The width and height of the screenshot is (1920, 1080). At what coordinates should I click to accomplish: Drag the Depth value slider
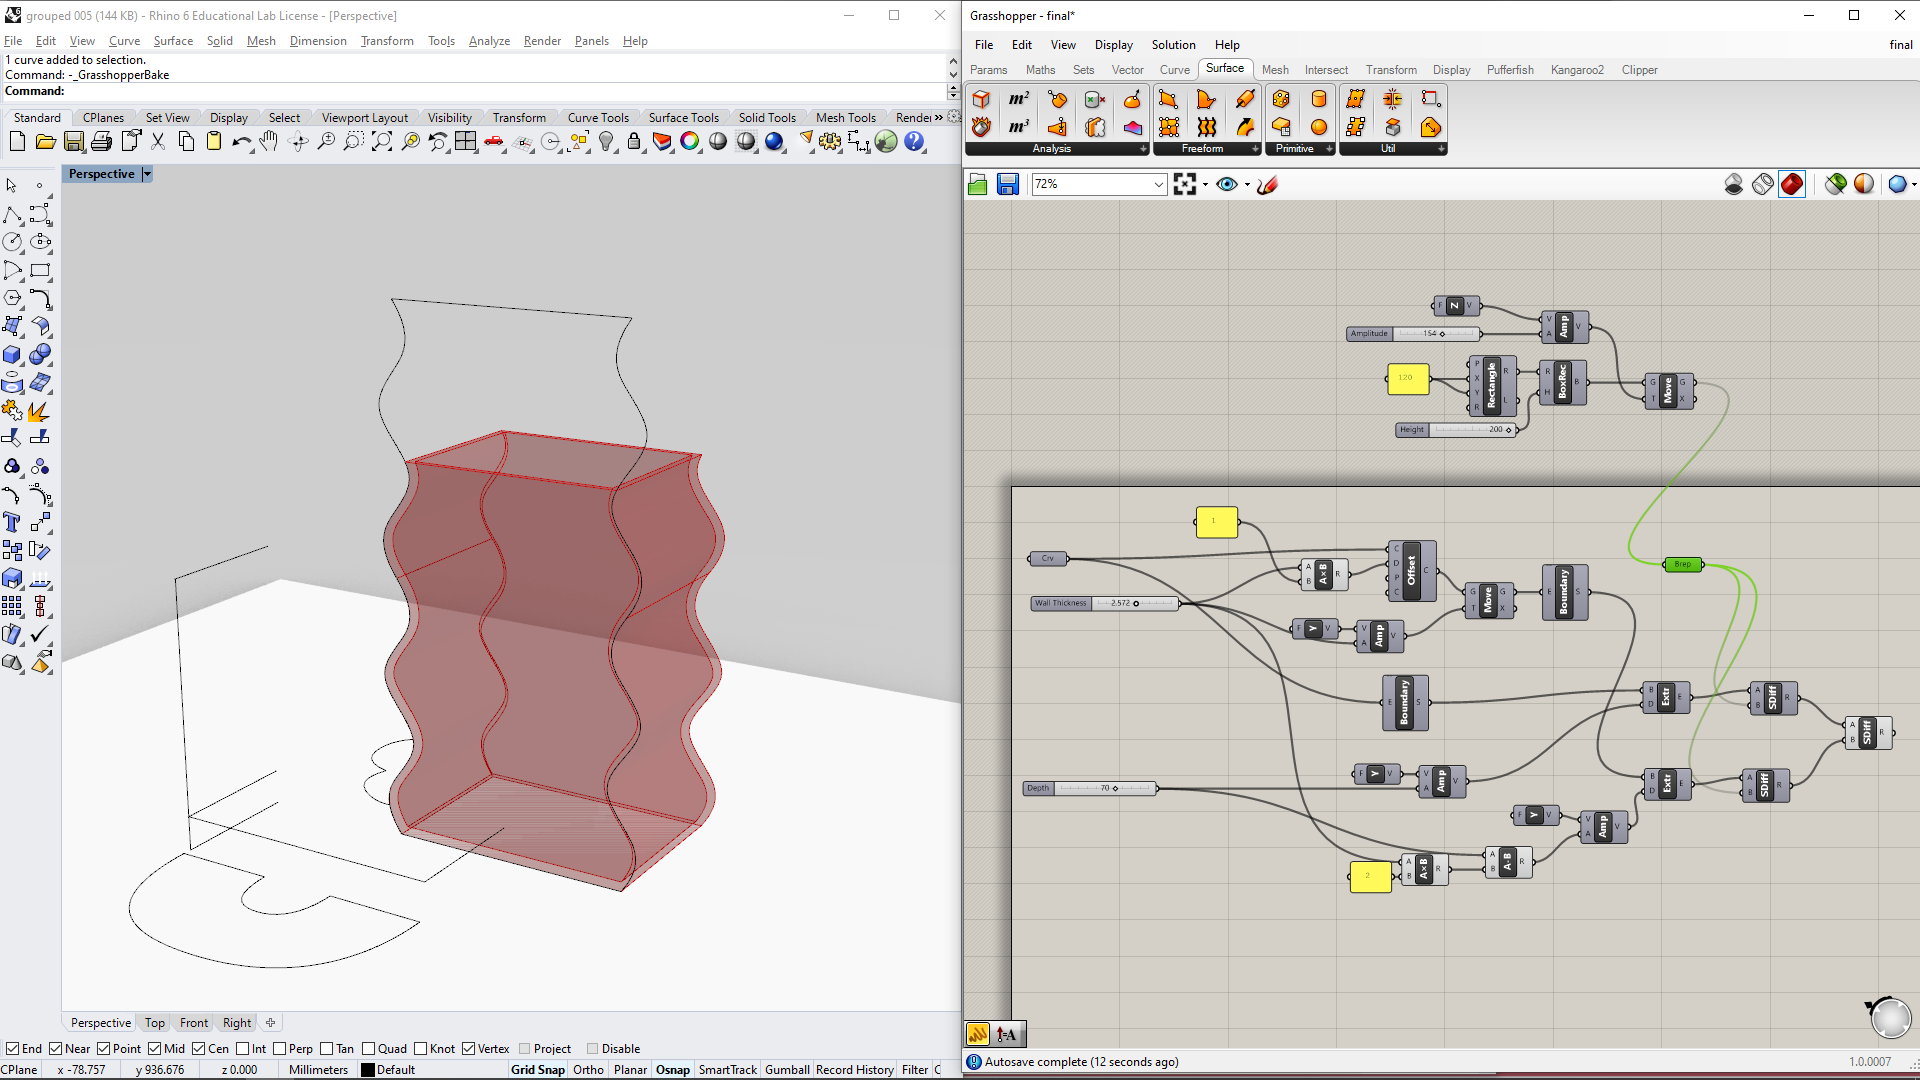pyautogui.click(x=1116, y=787)
